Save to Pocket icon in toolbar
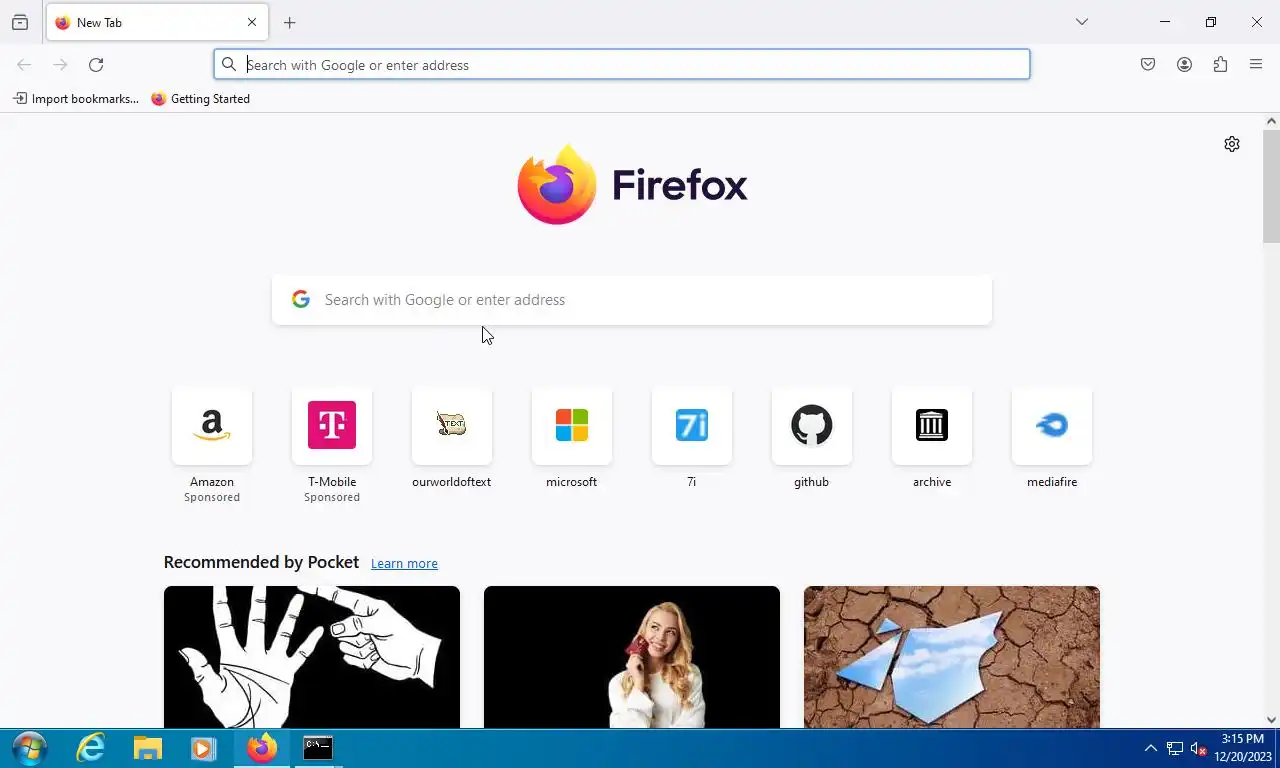 [1148, 65]
